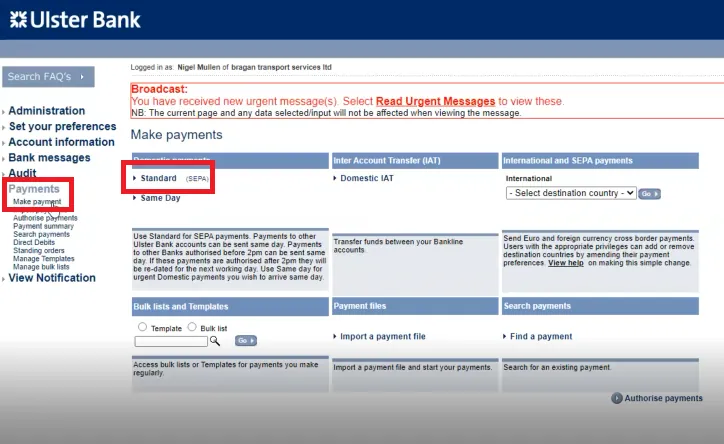The height and width of the screenshot is (444, 724).
Task: Open Manage bulk lists in sidebar
Action: (x=41, y=267)
